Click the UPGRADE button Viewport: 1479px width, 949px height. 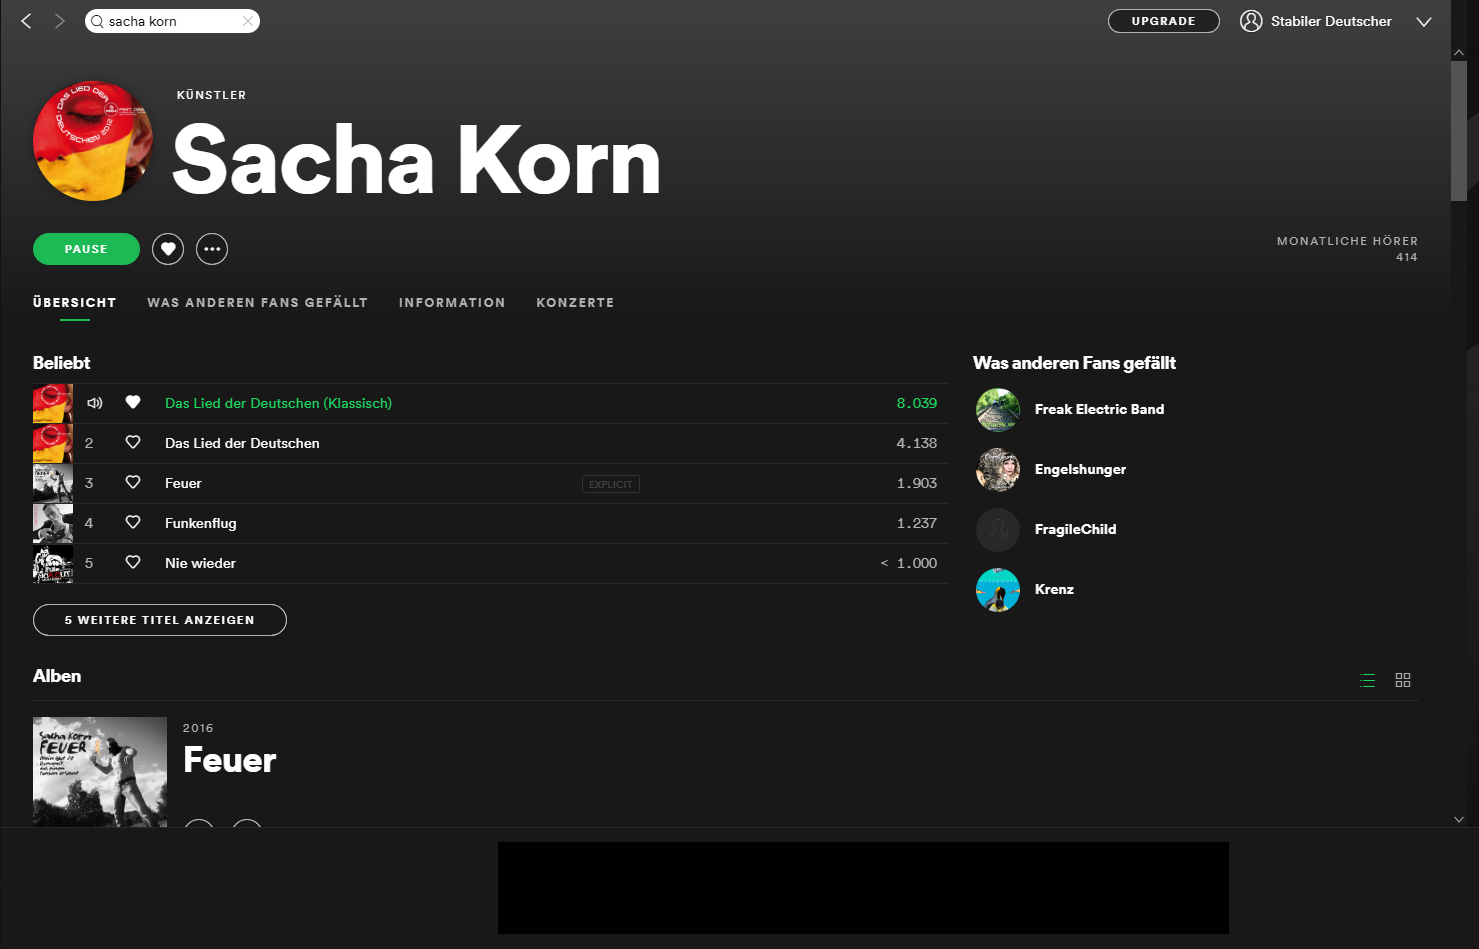click(1163, 21)
